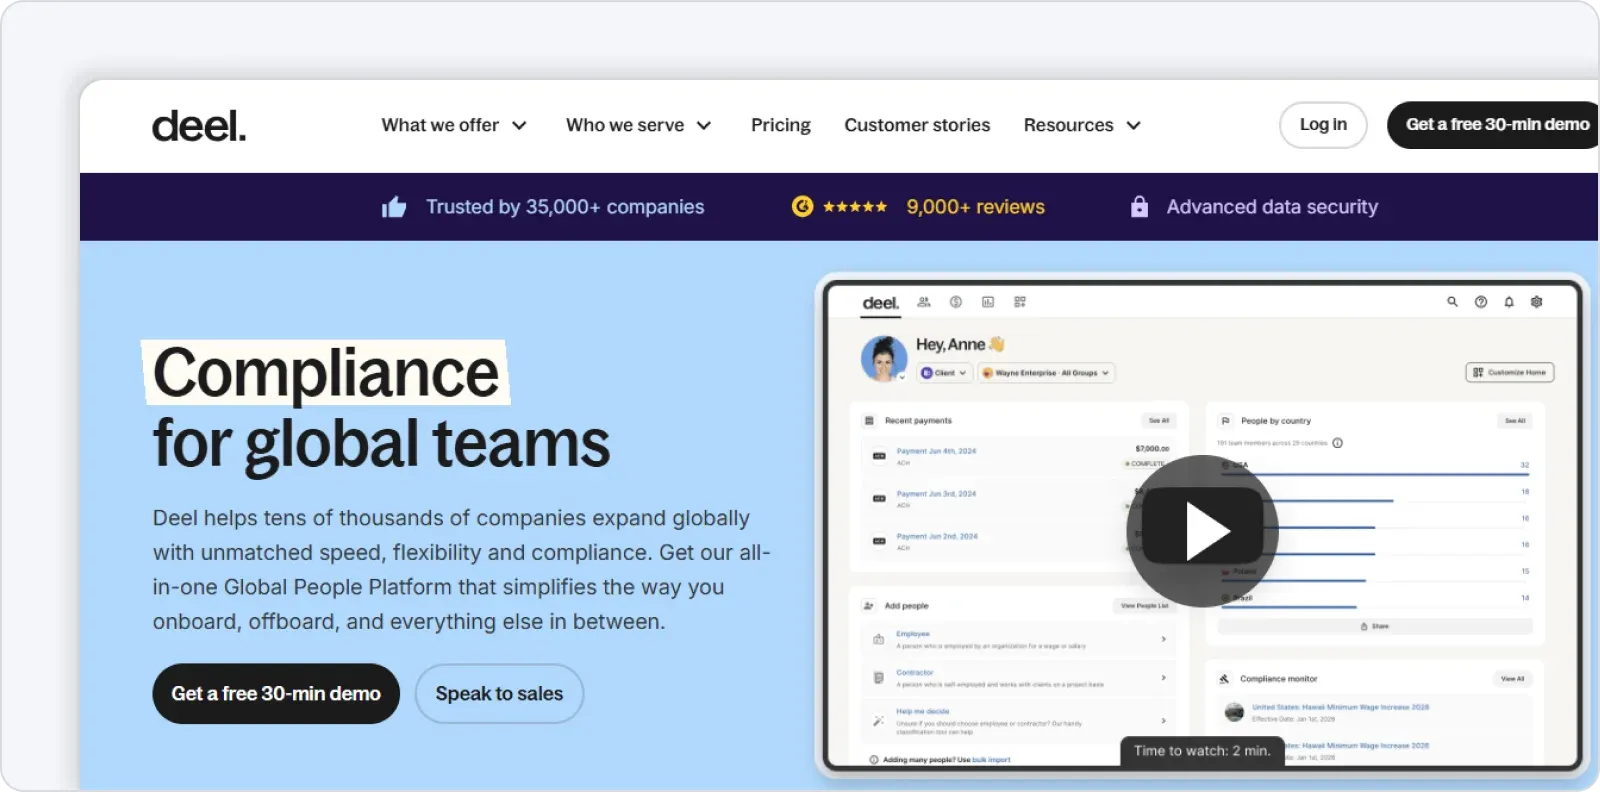This screenshot has height=792, width=1600.
Task: Go to the Pricing page
Action: click(x=780, y=125)
